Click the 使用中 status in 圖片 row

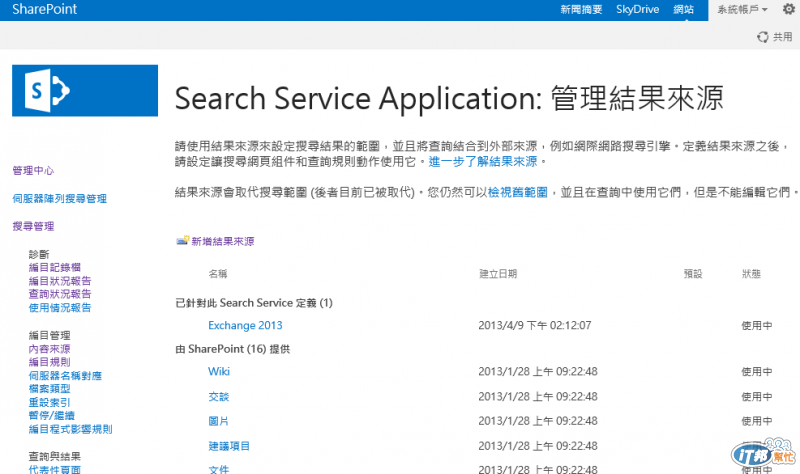(757, 421)
